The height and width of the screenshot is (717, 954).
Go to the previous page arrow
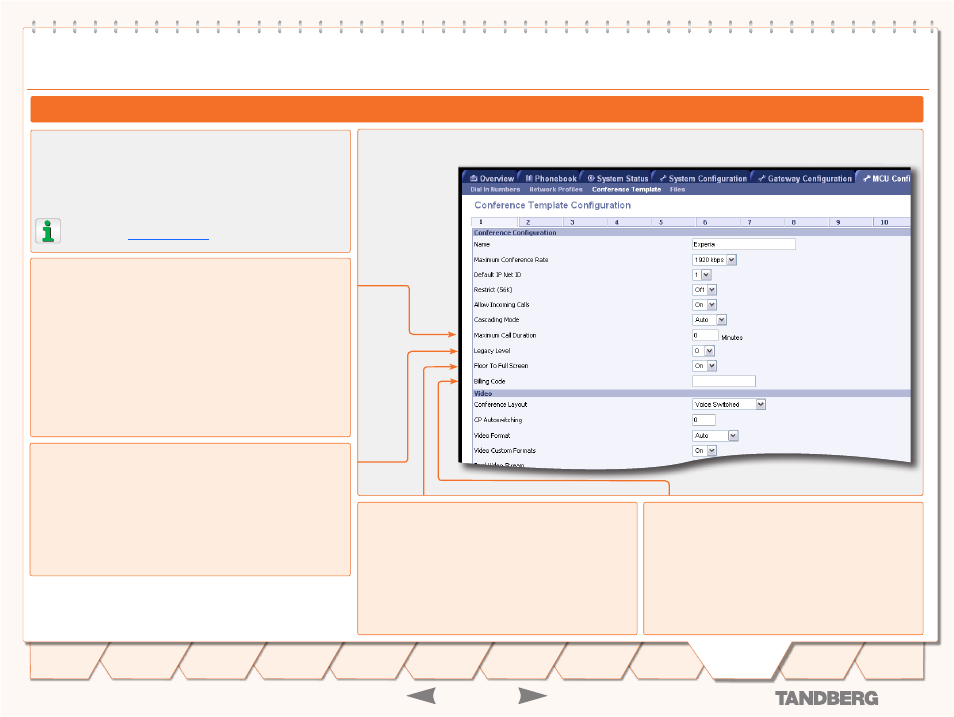click(421, 696)
